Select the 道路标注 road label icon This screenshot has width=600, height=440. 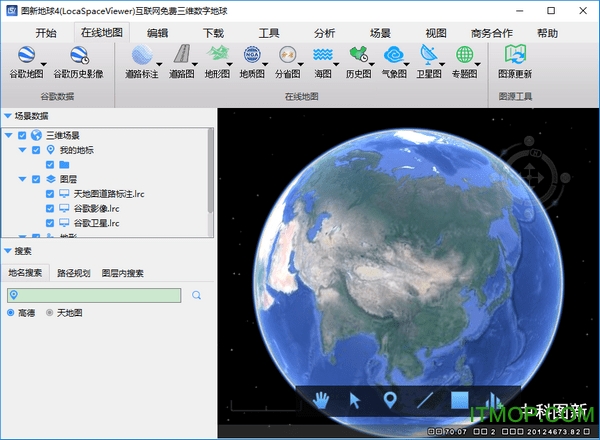[x=142, y=55]
